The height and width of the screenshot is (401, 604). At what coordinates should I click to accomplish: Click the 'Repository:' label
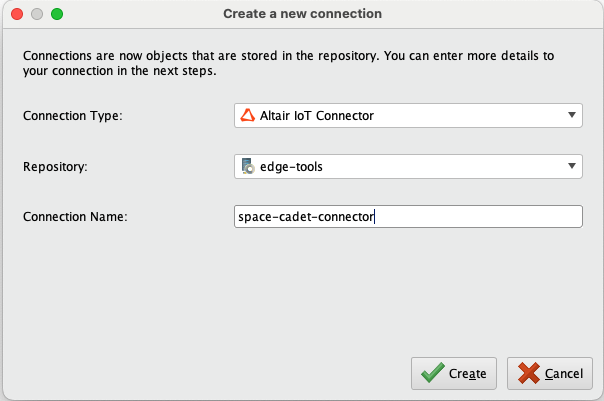click(55, 166)
